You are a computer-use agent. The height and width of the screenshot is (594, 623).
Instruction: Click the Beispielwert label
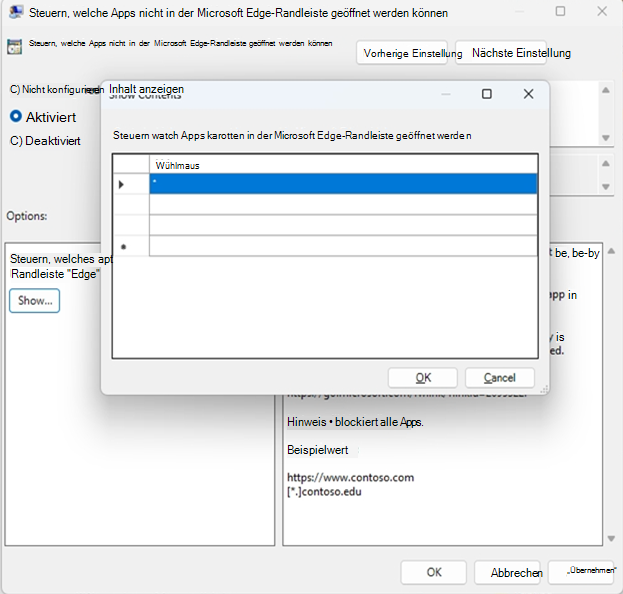(317, 450)
